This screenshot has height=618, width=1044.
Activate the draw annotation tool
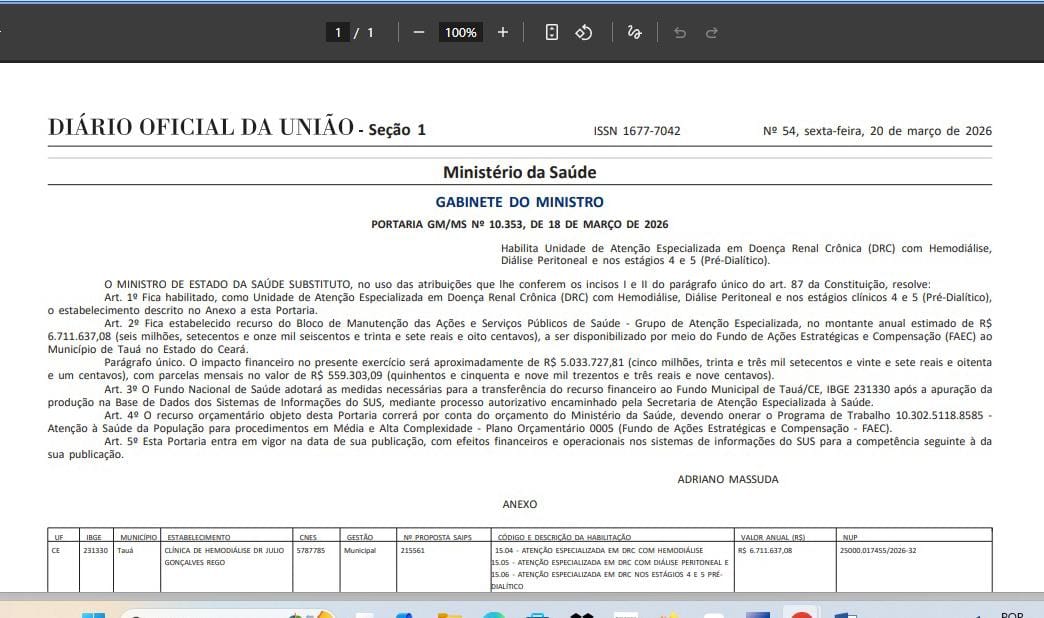(634, 32)
